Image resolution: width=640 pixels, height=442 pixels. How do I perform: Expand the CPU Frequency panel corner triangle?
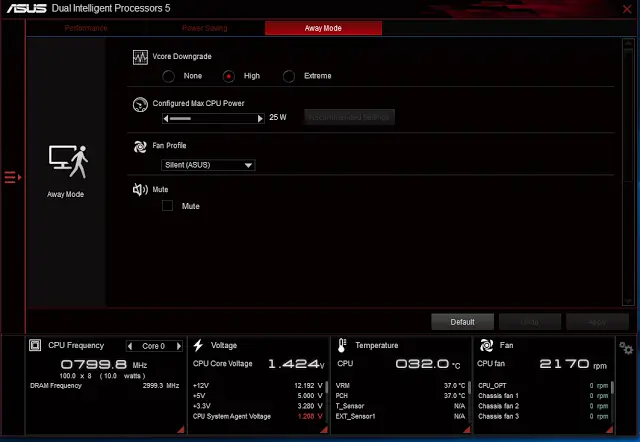point(180,429)
